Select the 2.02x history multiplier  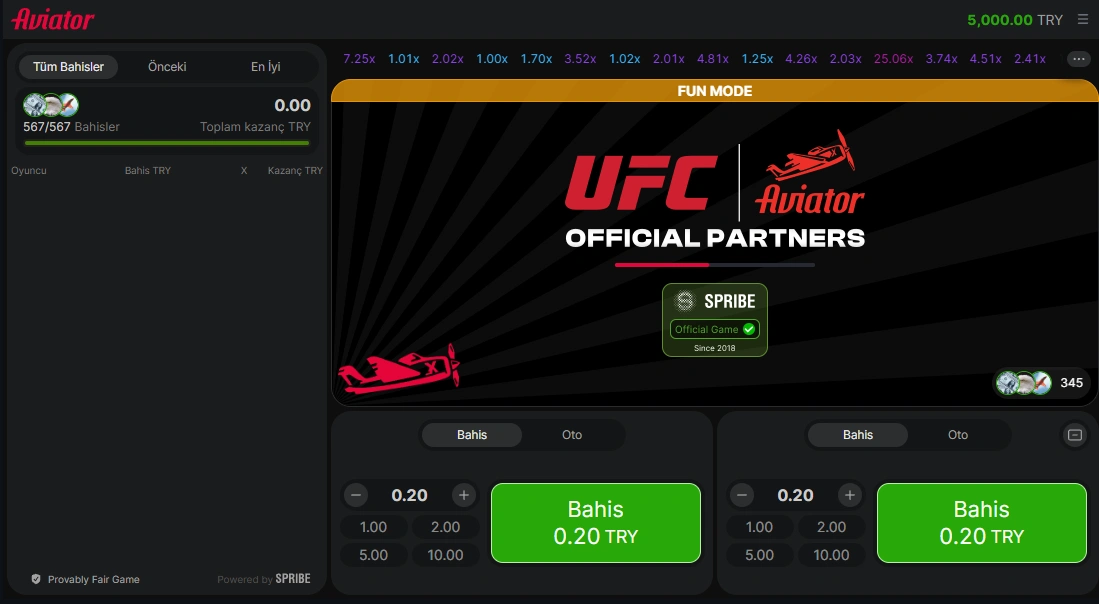point(448,59)
